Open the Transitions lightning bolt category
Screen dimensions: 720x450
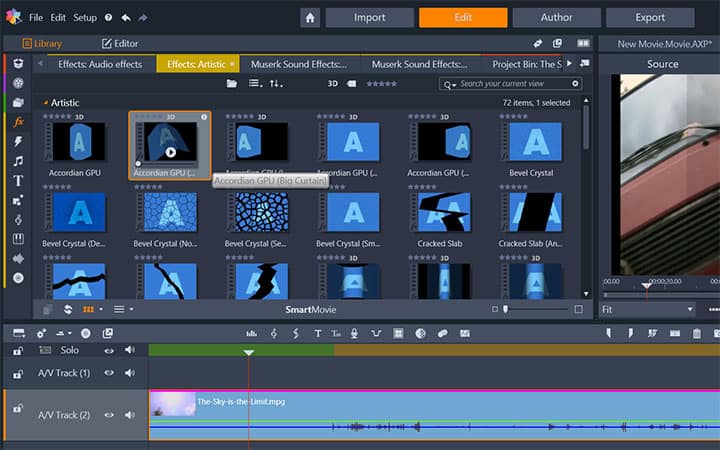(x=18, y=141)
